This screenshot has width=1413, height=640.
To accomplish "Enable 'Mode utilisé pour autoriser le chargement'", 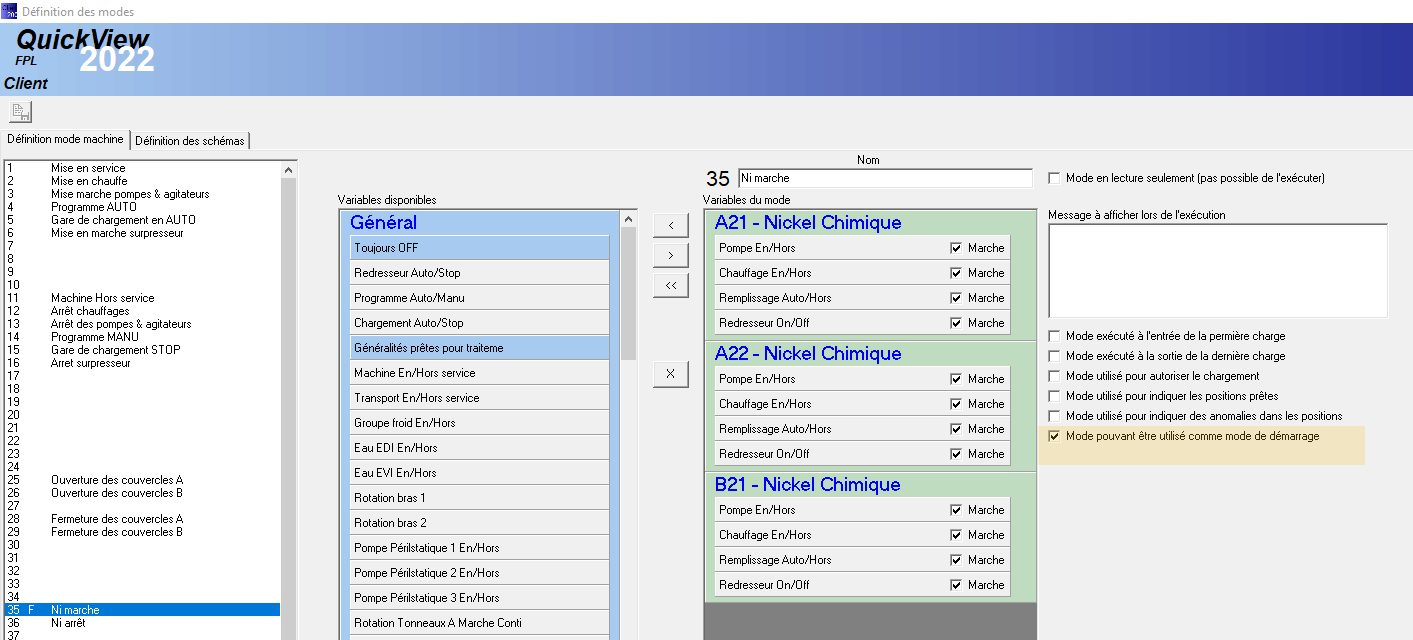I will click(1054, 376).
